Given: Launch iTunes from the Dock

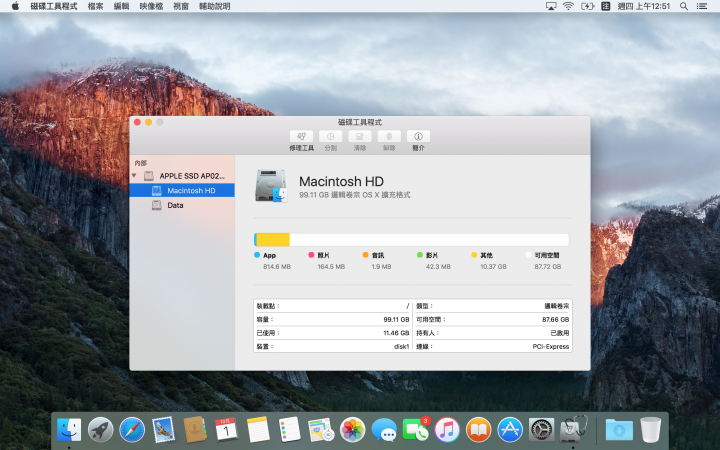Looking at the screenshot, I should point(447,430).
